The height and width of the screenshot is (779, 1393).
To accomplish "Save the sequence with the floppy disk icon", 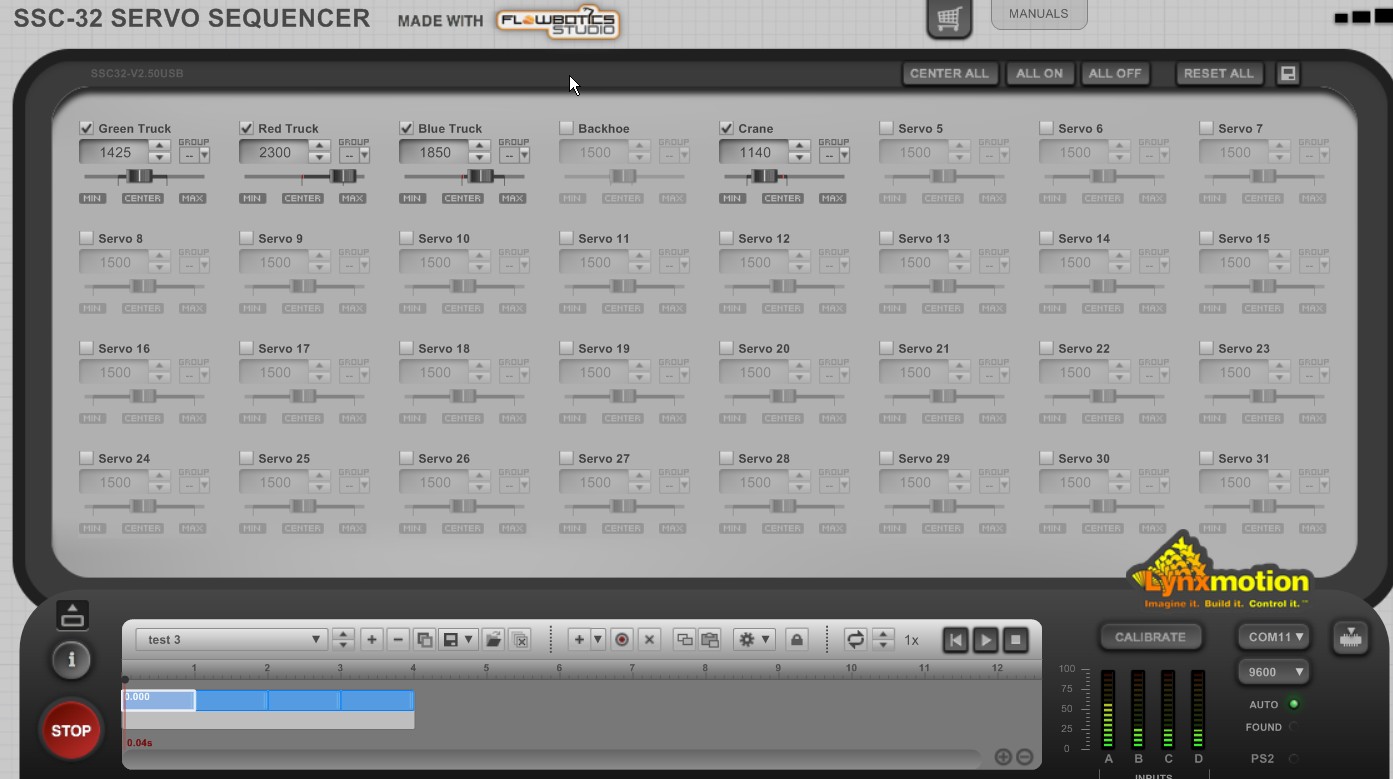I will click(451, 639).
